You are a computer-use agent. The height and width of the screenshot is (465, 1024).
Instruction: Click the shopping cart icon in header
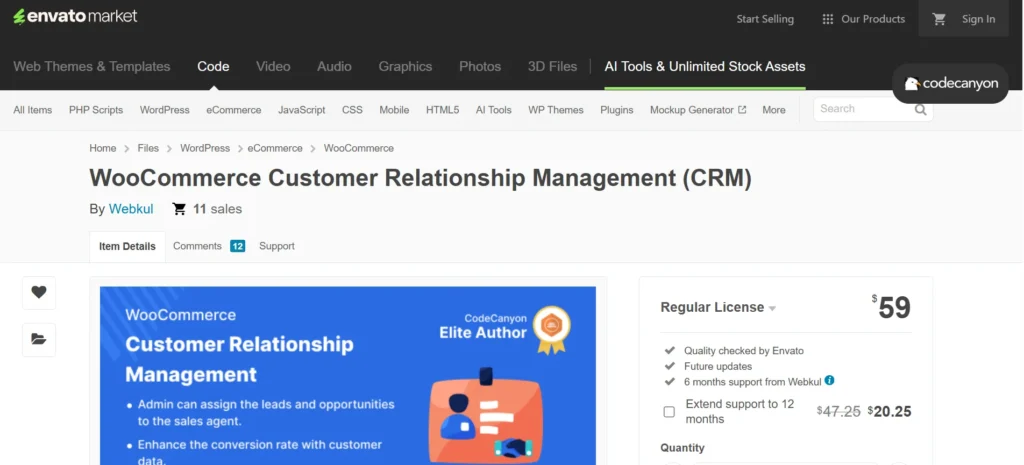[x=938, y=19]
